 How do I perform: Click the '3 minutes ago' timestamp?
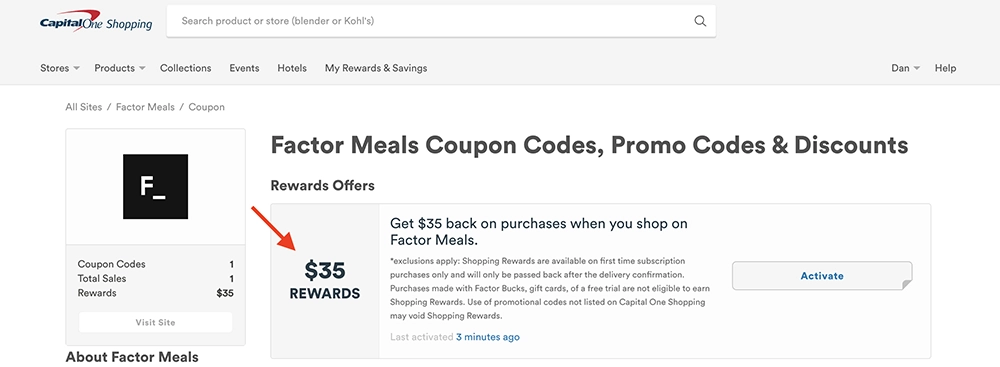coord(488,337)
